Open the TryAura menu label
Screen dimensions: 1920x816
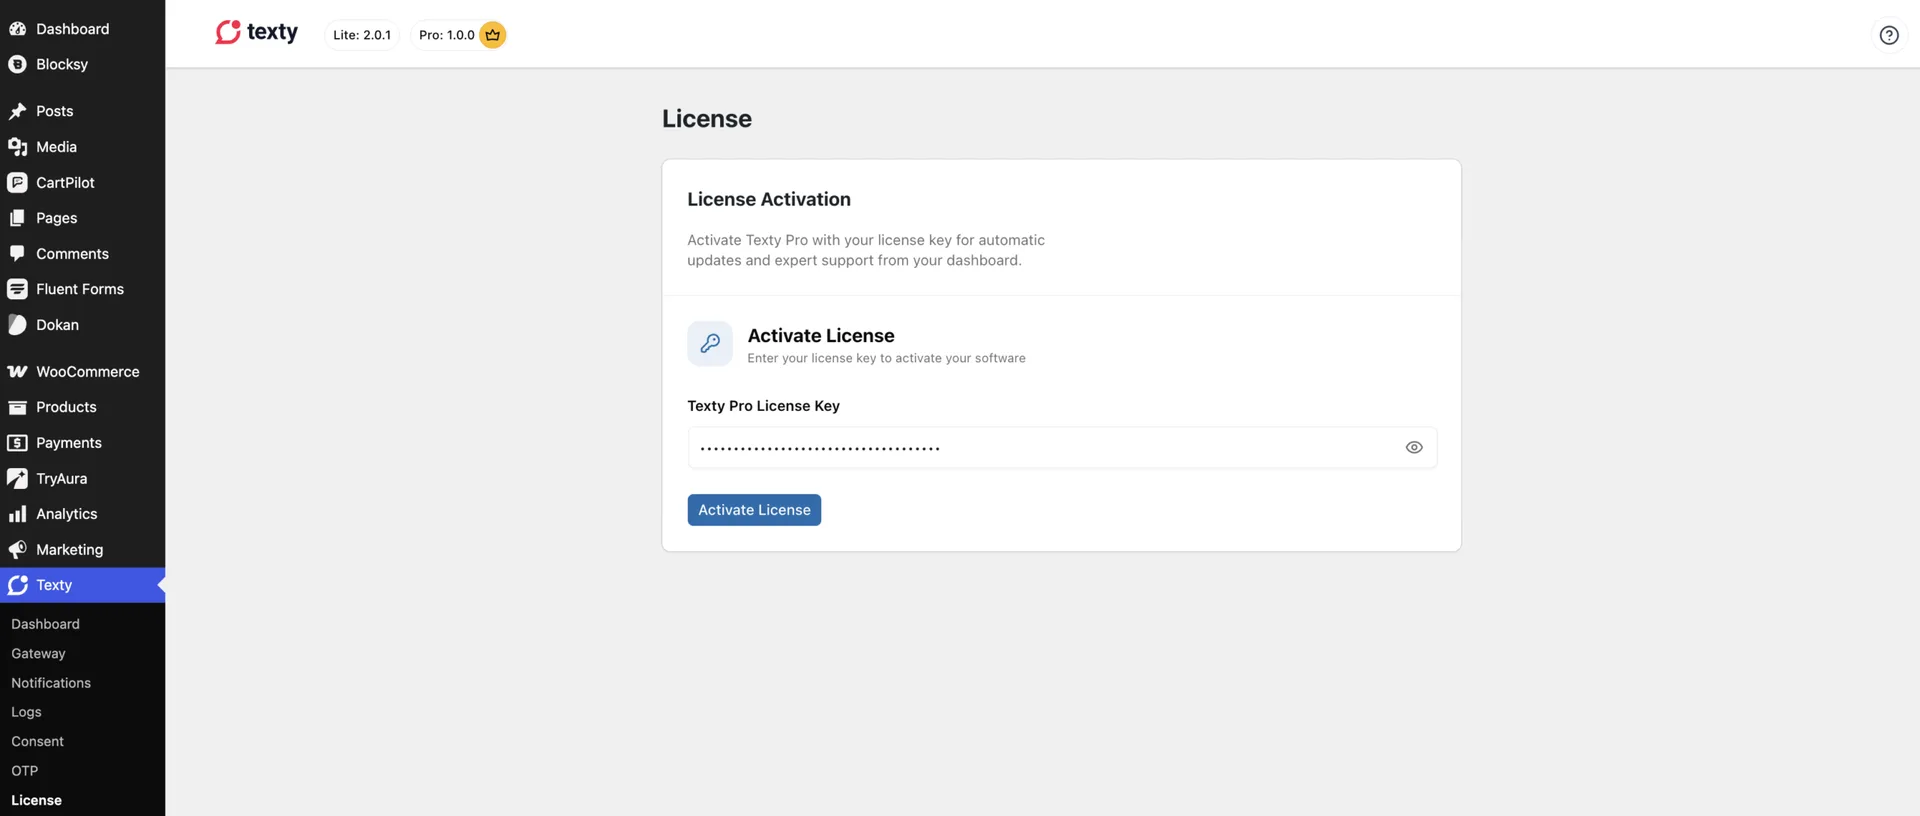(x=61, y=479)
